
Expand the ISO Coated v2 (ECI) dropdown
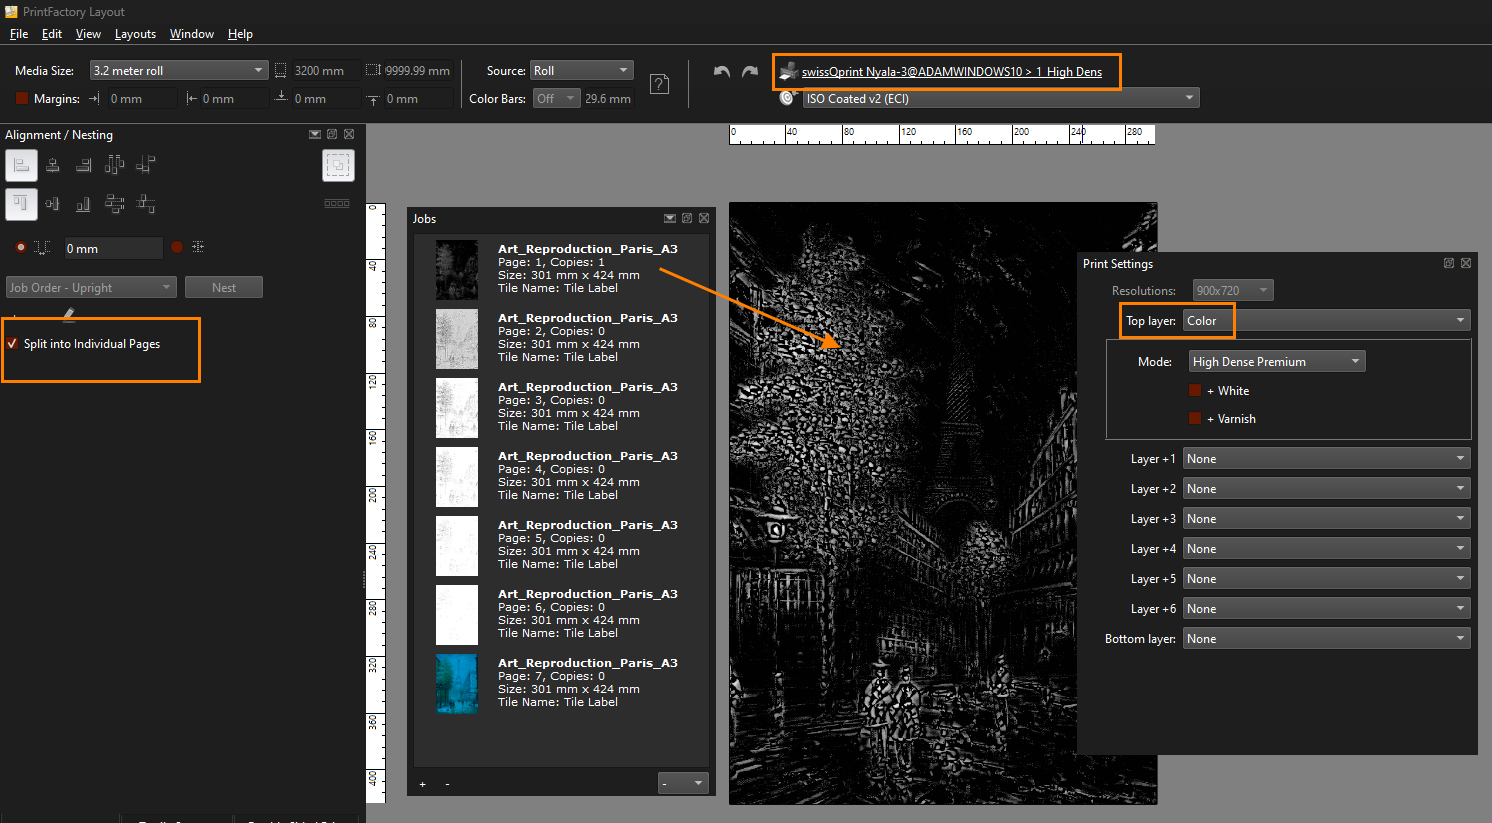[x=1001, y=98]
